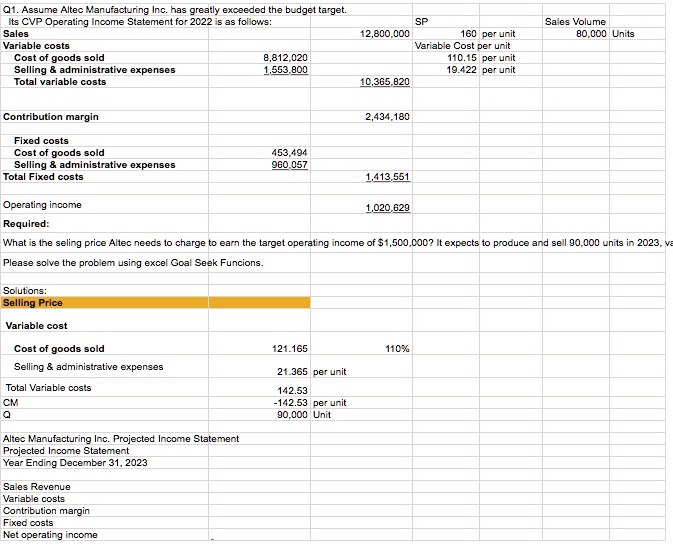The height and width of the screenshot is (552, 673).
Task: Click the Variable Cost per unit label
Action: 463,46
